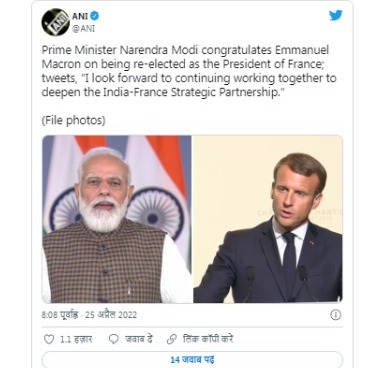Open the Twitter bird logo
Screen dimensions: 377x368
tap(335, 15)
